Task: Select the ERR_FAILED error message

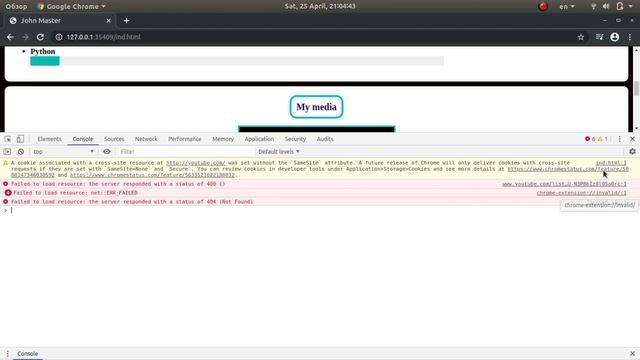Action: pos(75,193)
